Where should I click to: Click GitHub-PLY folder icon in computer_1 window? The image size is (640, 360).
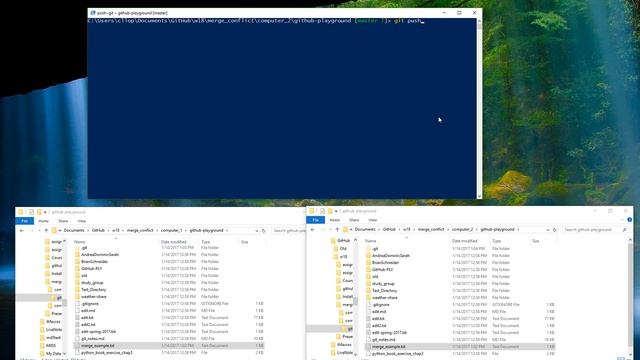tap(77, 269)
